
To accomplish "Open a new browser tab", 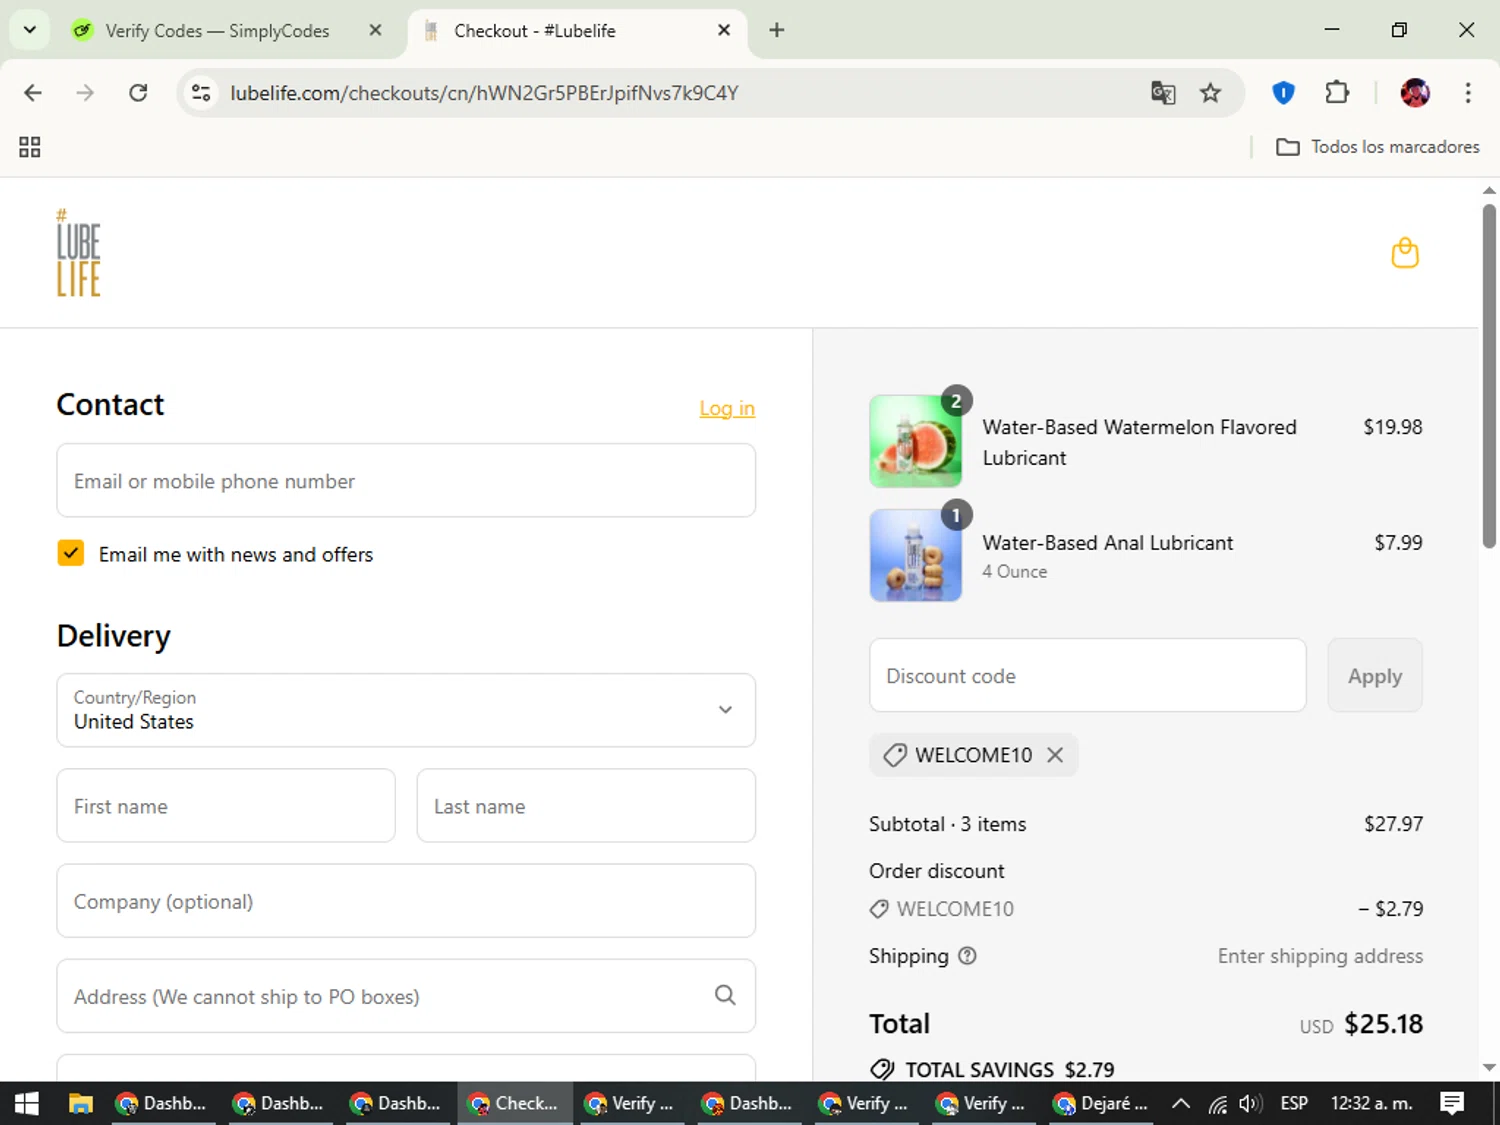I will 777,30.
